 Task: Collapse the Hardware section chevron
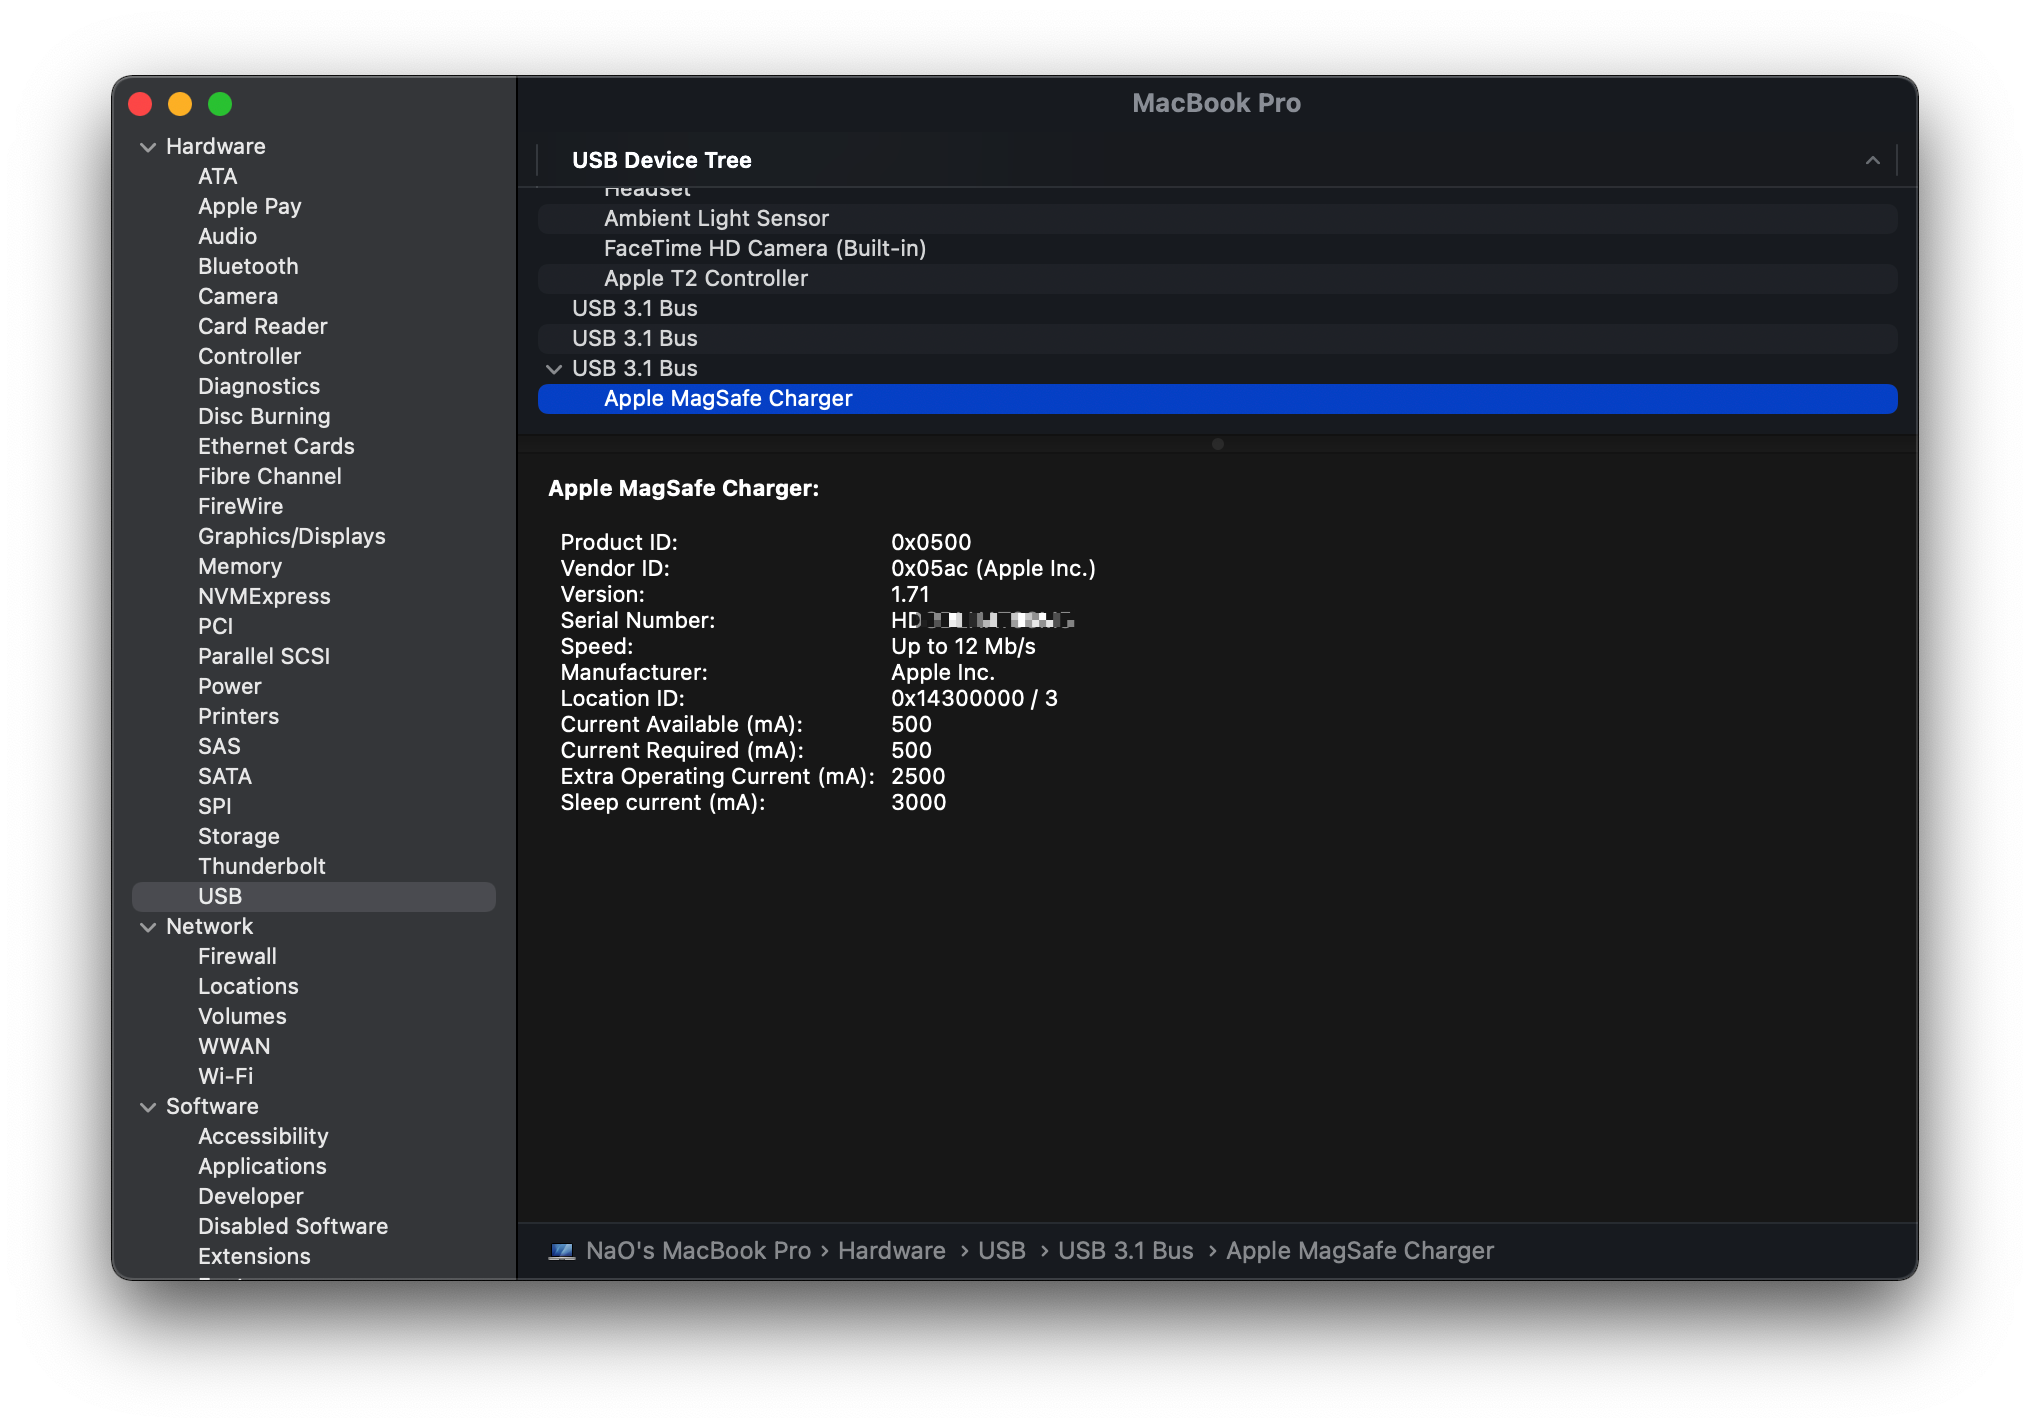tap(148, 147)
